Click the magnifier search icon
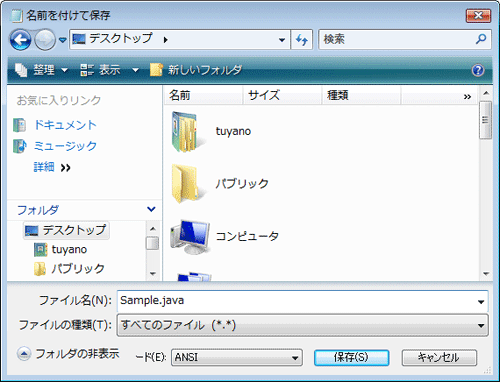The height and width of the screenshot is (382, 500). 481,39
